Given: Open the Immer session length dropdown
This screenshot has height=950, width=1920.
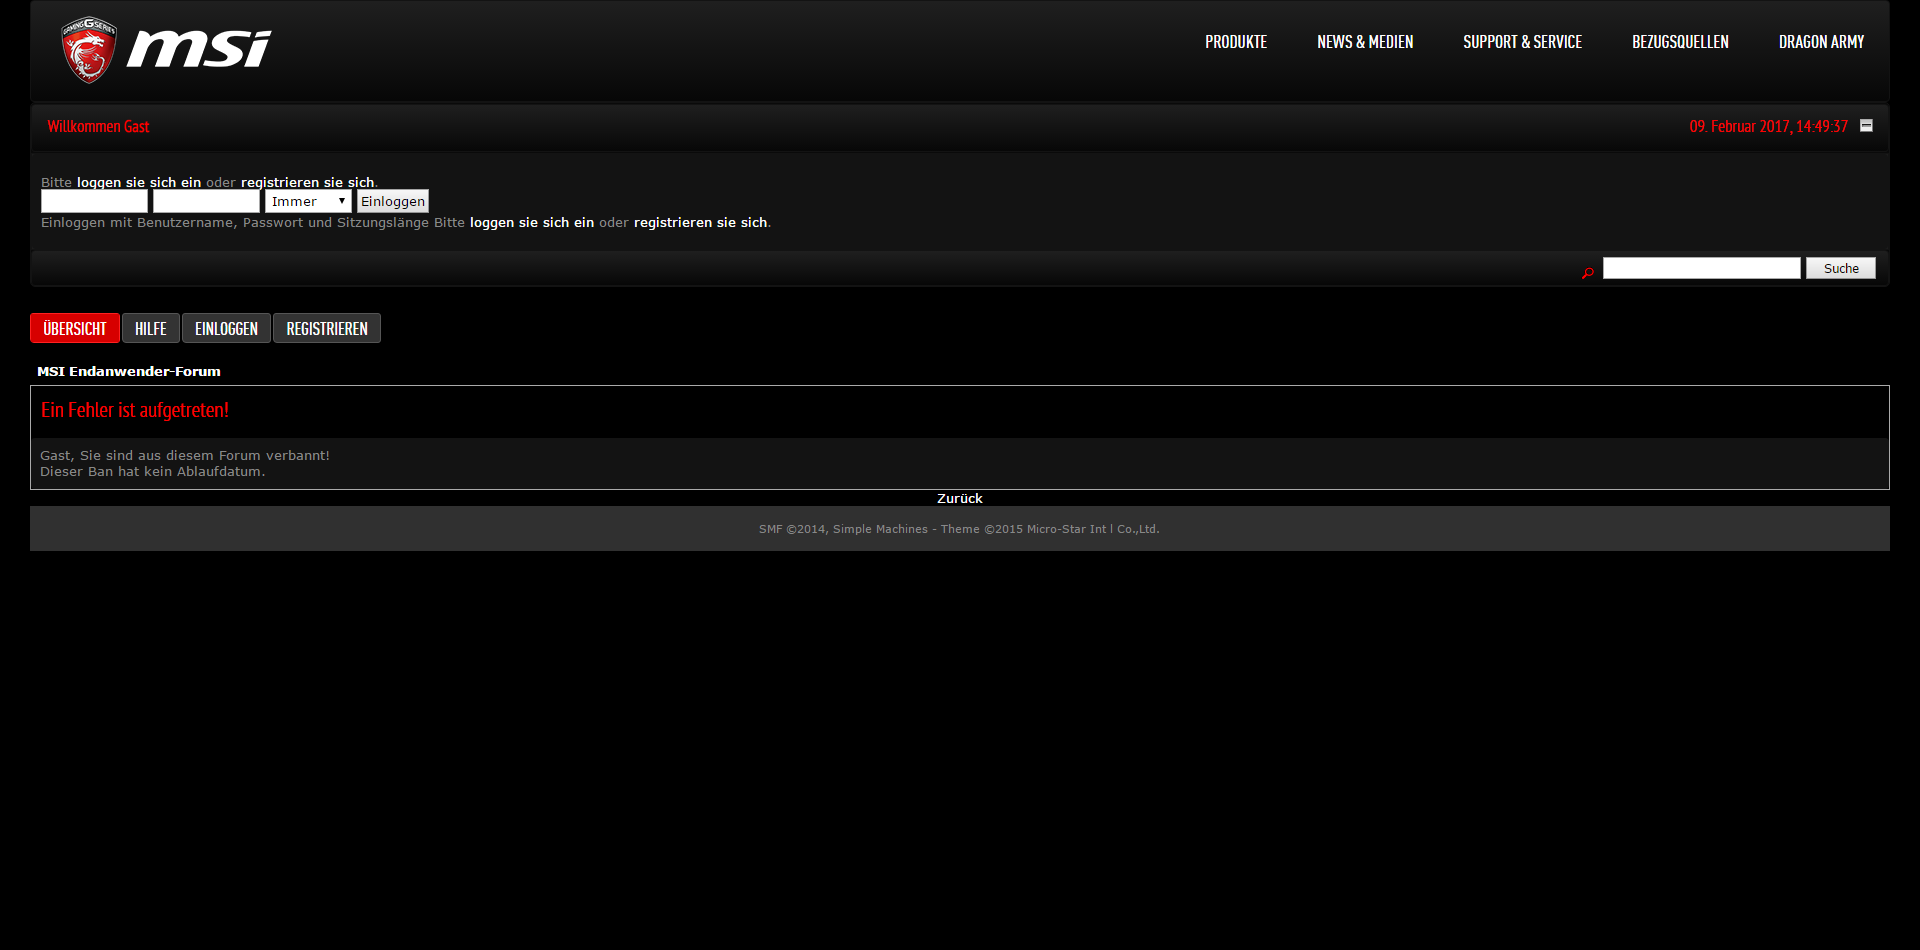Looking at the screenshot, I should coord(308,201).
